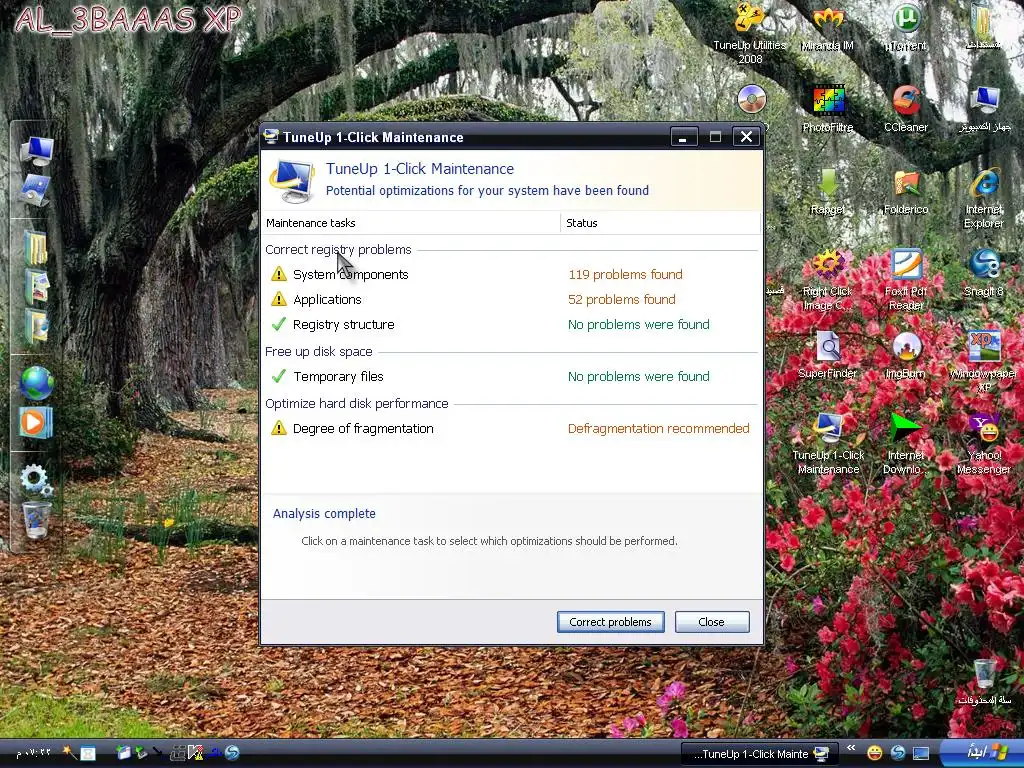Viewport: 1024px width, 768px height.
Task: Click warning icon beside Degree of fragmentation
Action: pos(279,428)
